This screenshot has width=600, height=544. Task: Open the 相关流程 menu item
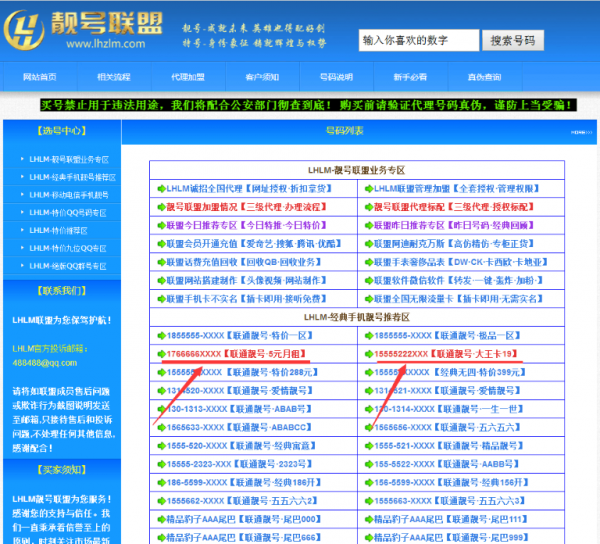(114, 77)
